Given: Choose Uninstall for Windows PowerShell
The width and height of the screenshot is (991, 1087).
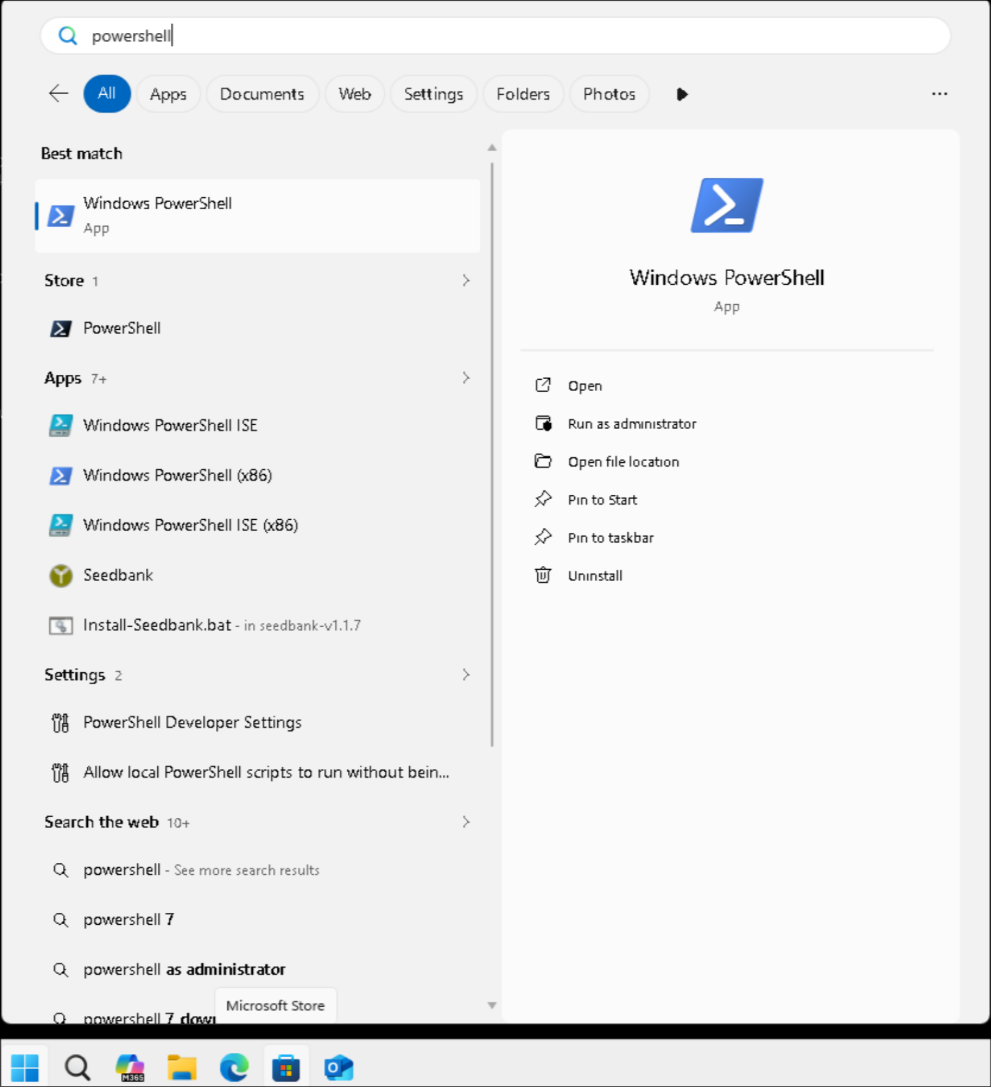Looking at the screenshot, I should point(595,575).
